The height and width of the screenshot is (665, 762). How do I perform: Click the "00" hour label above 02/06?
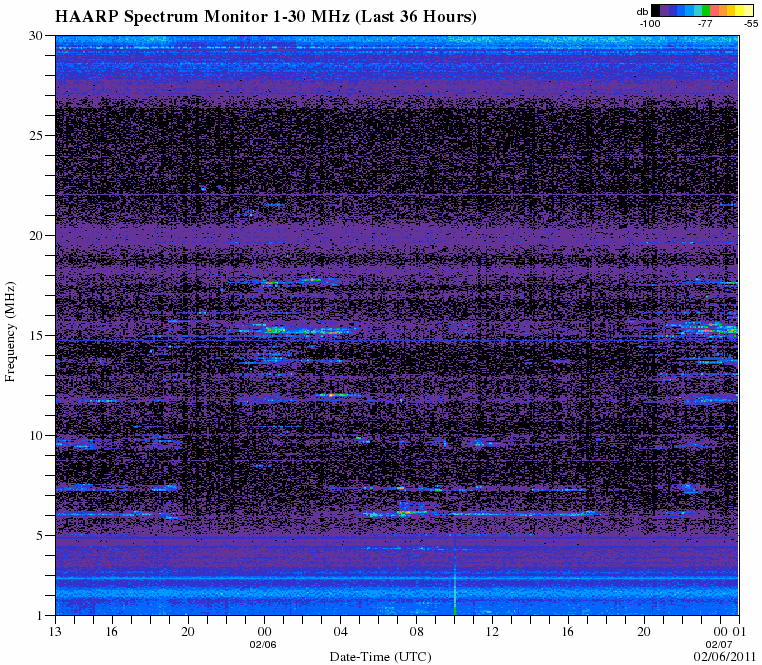(264, 631)
